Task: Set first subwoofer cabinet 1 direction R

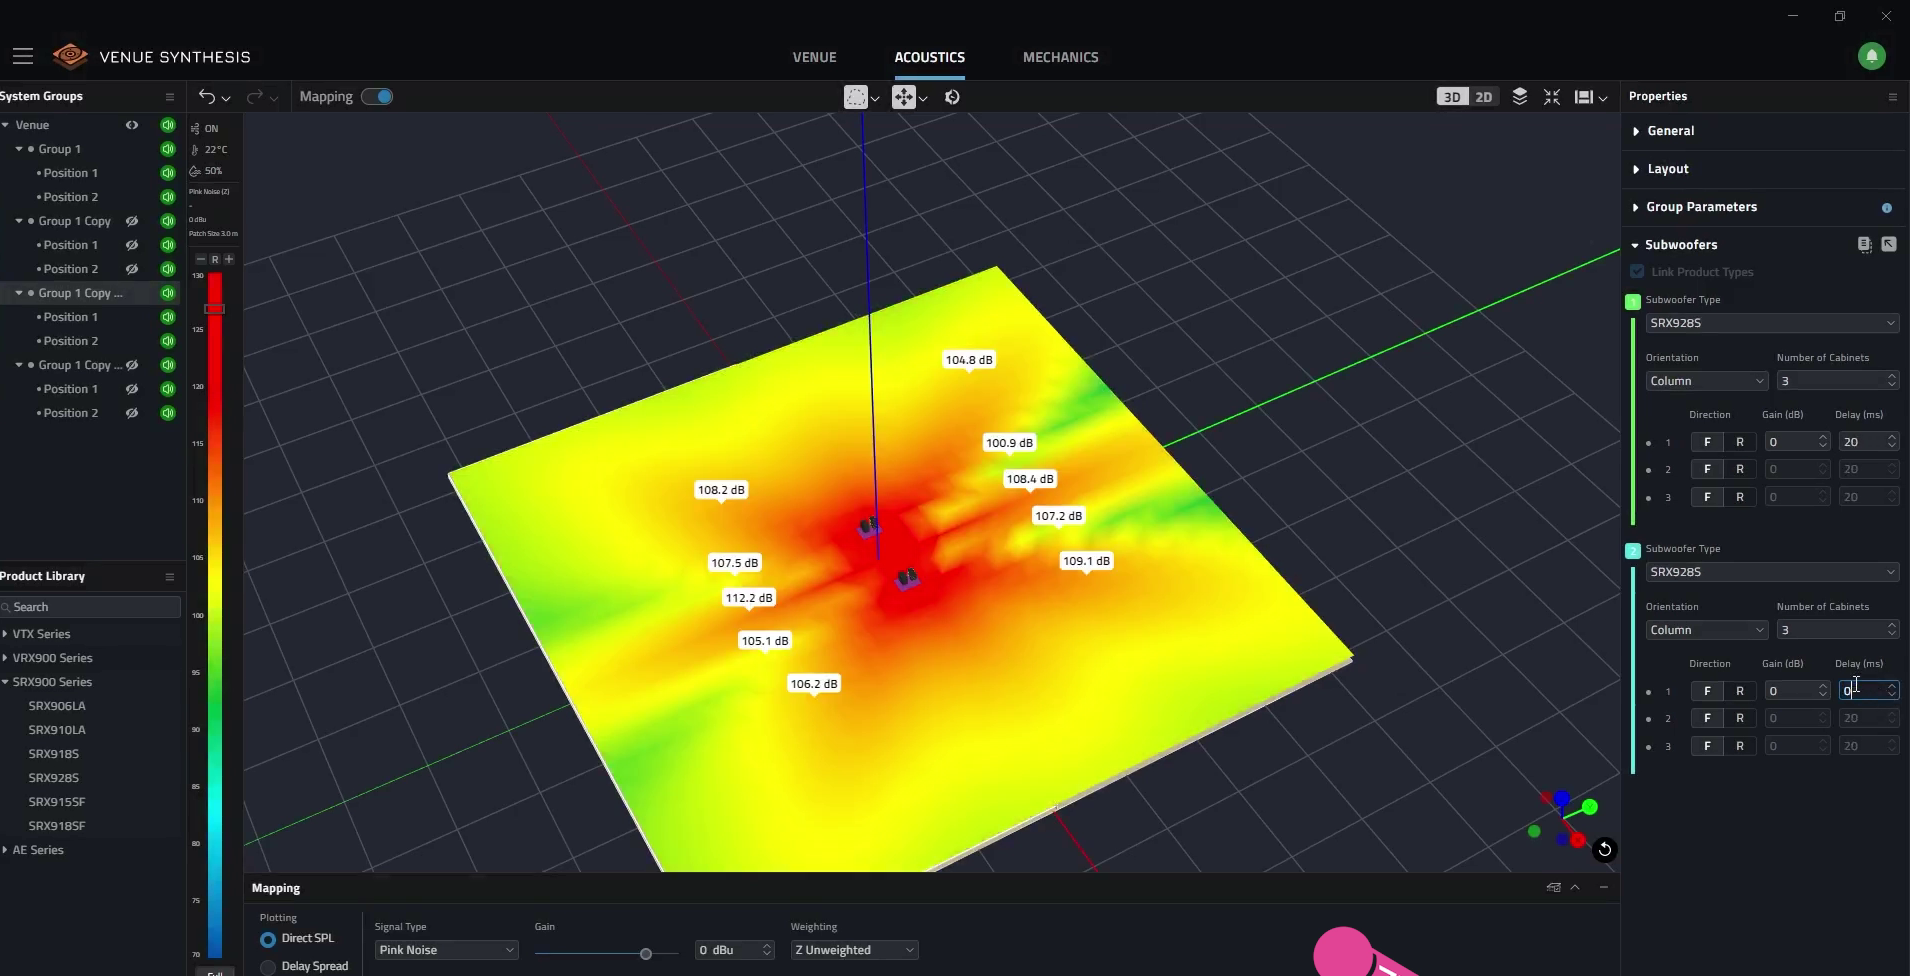Action: pos(1739,442)
